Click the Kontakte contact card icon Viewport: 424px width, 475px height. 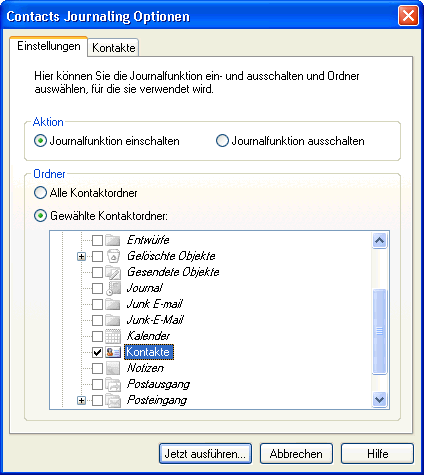click(x=113, y=352)
